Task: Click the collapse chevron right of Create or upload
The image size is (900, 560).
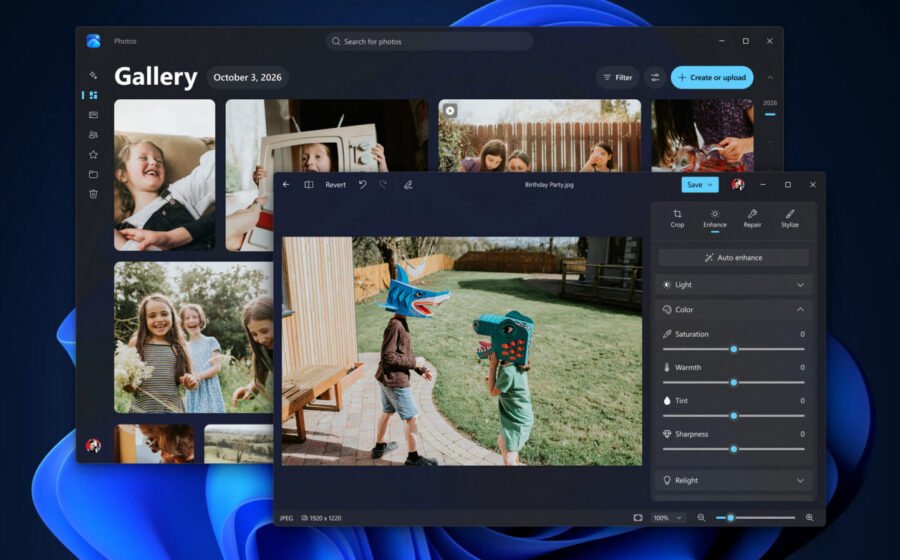Action: click(770, 77)
